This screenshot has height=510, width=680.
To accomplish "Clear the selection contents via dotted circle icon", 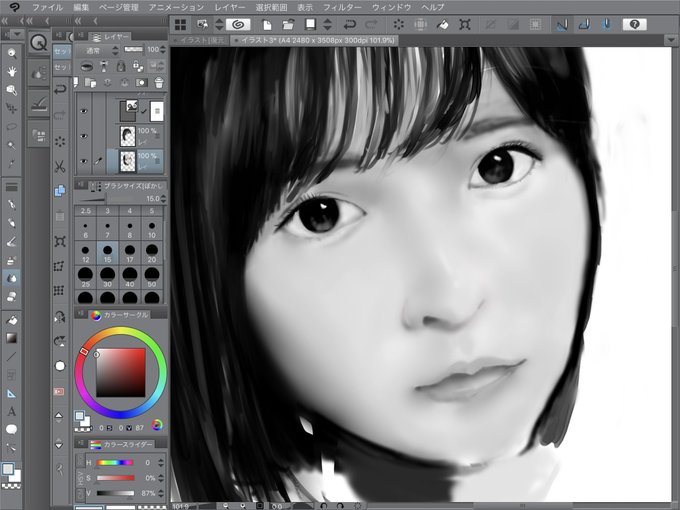I will pos(398,25).
